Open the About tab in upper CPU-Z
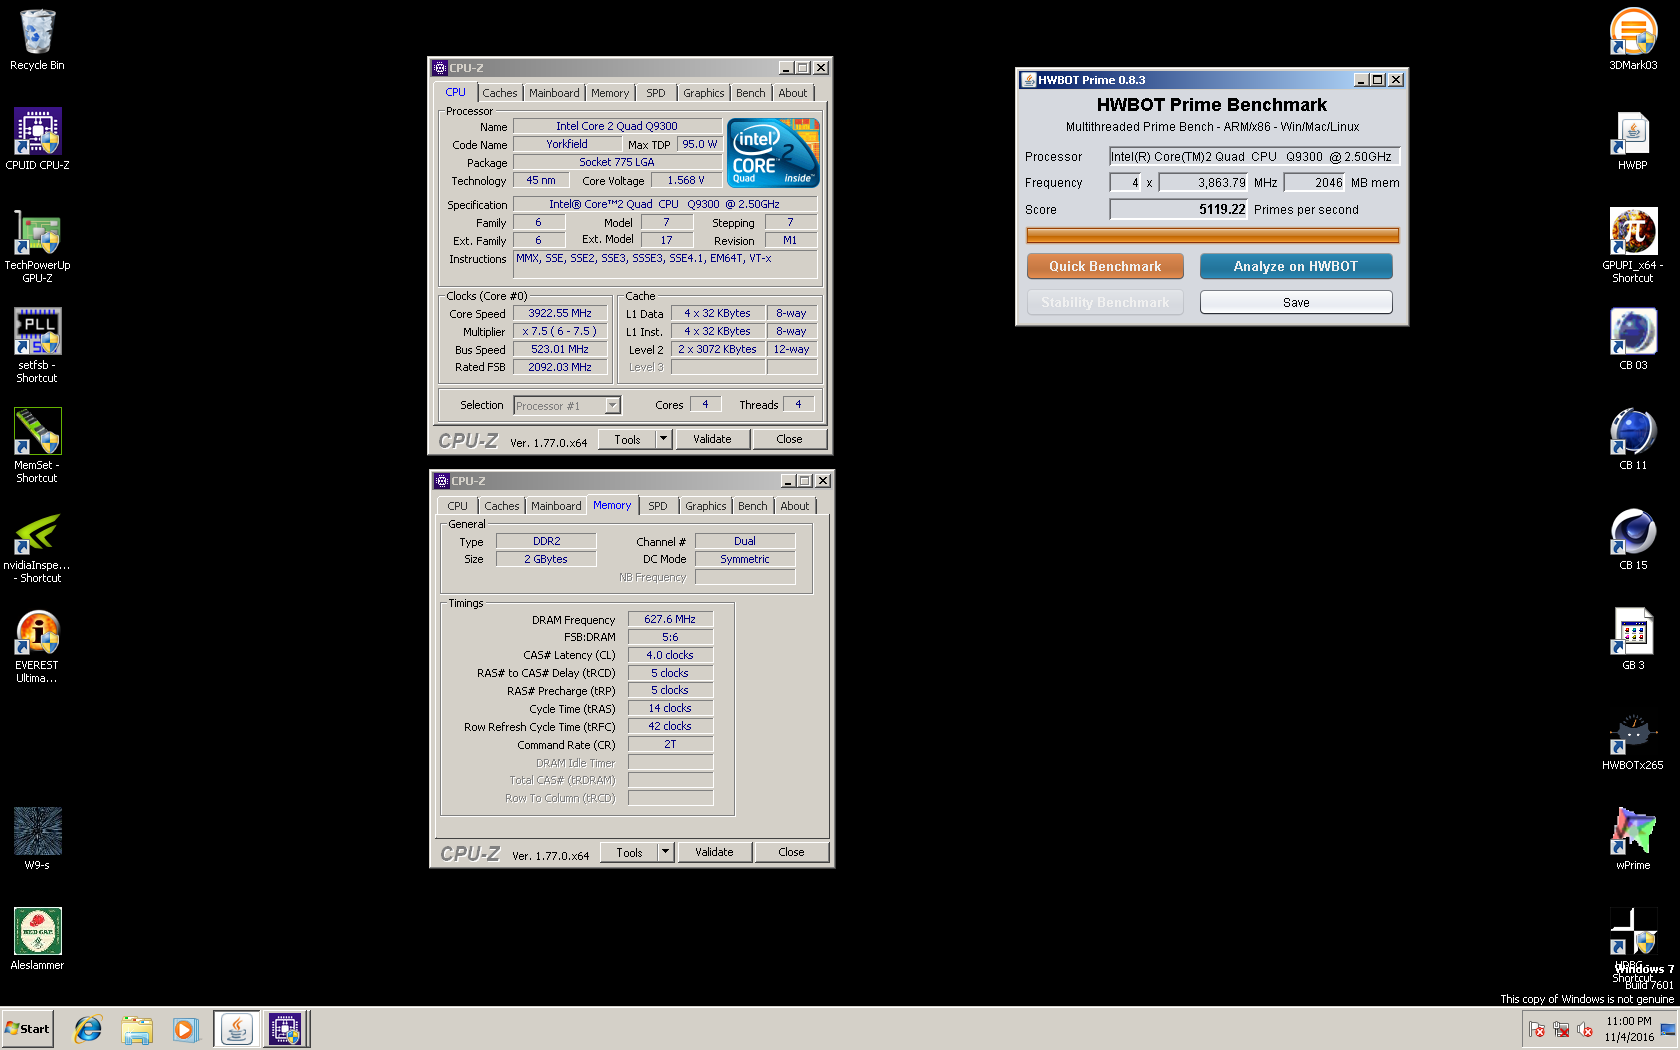1680x1050 pixels. tap(793, 93)
